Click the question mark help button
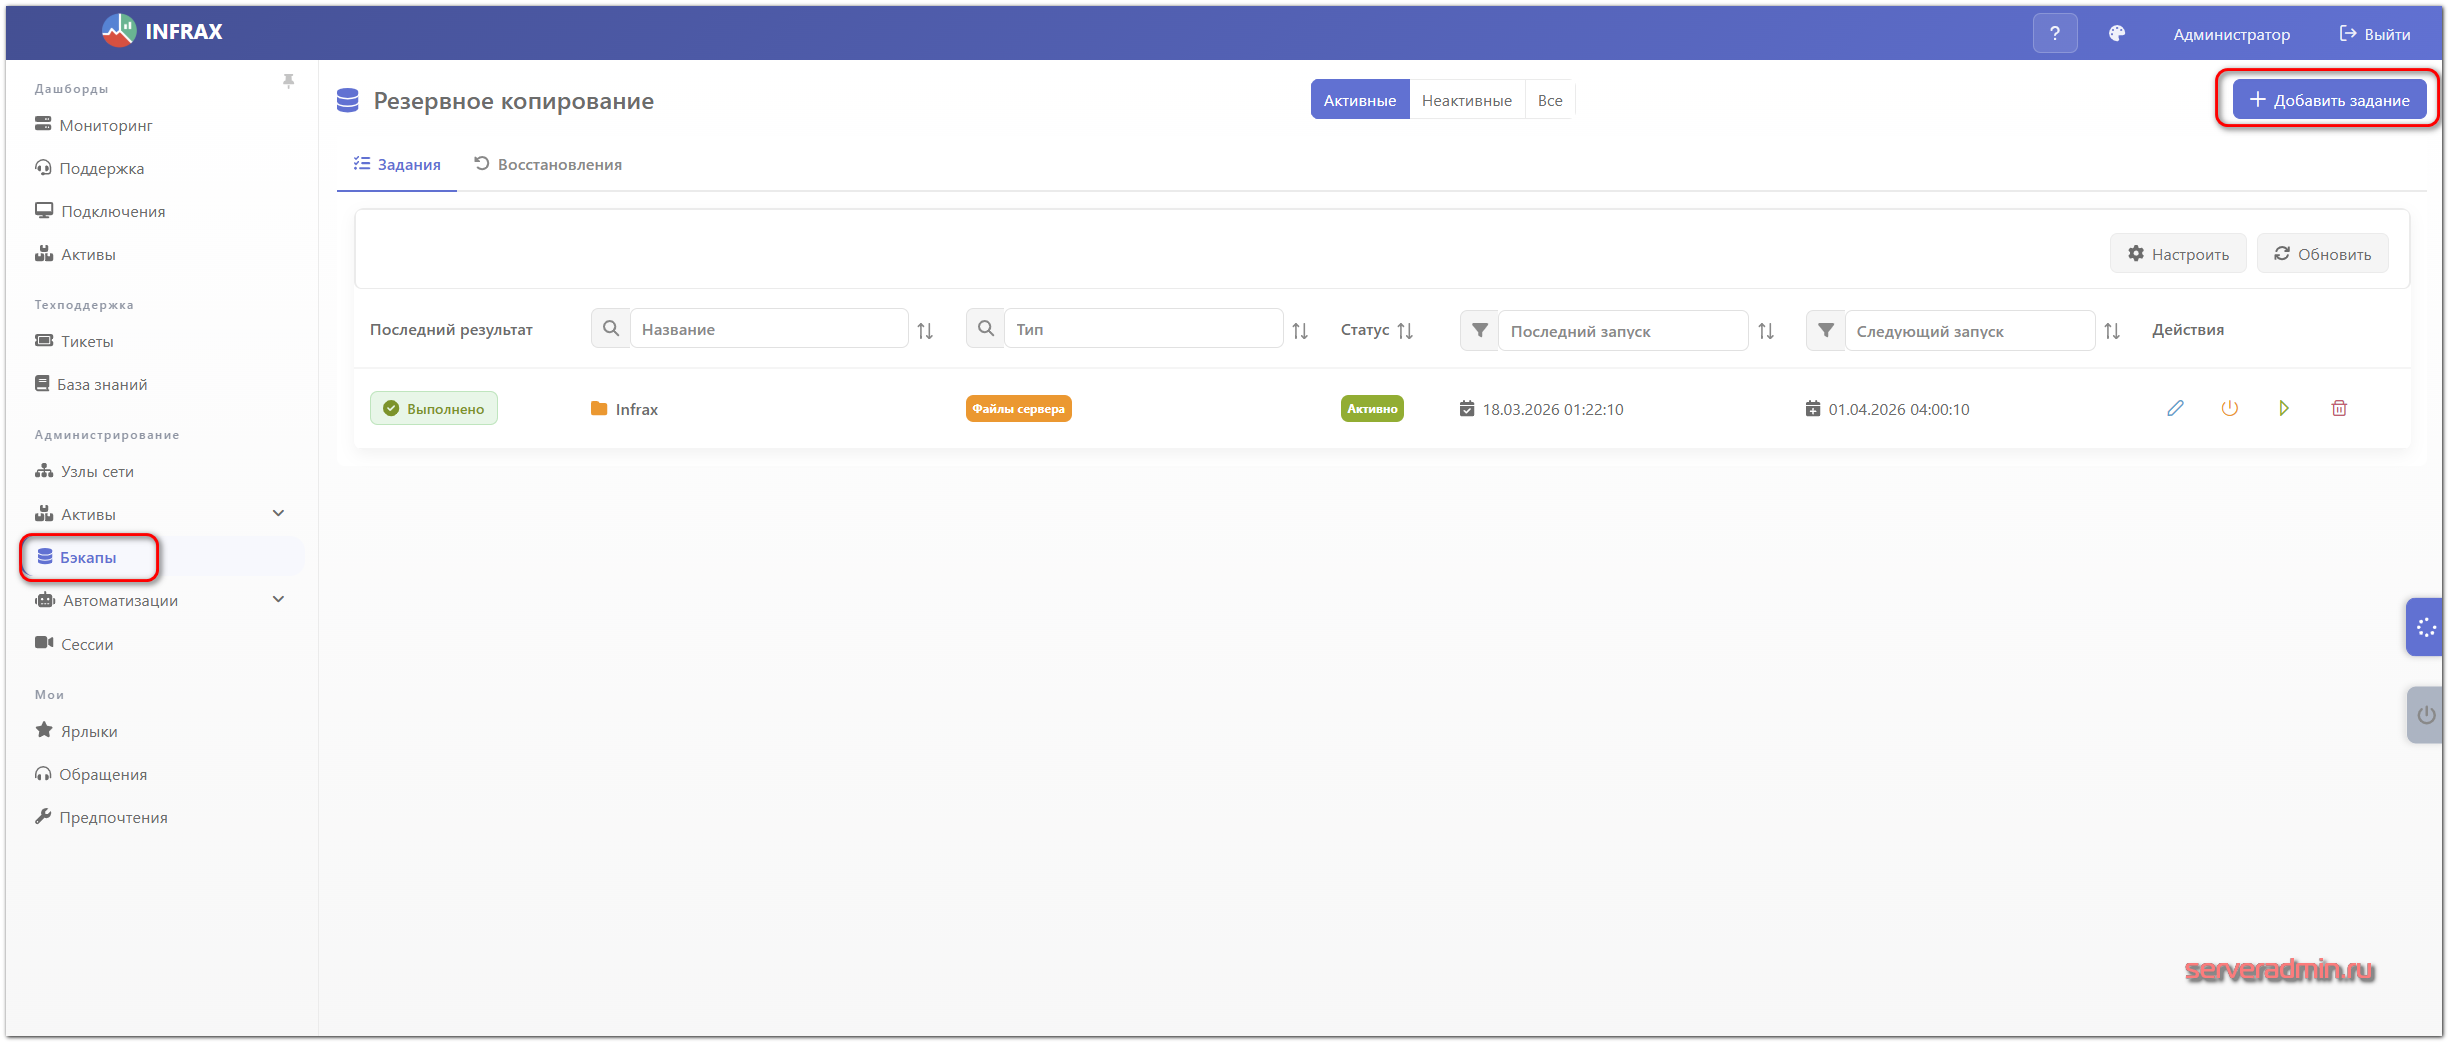The image size is (2448, 1042). click(x=2054, y=34)
